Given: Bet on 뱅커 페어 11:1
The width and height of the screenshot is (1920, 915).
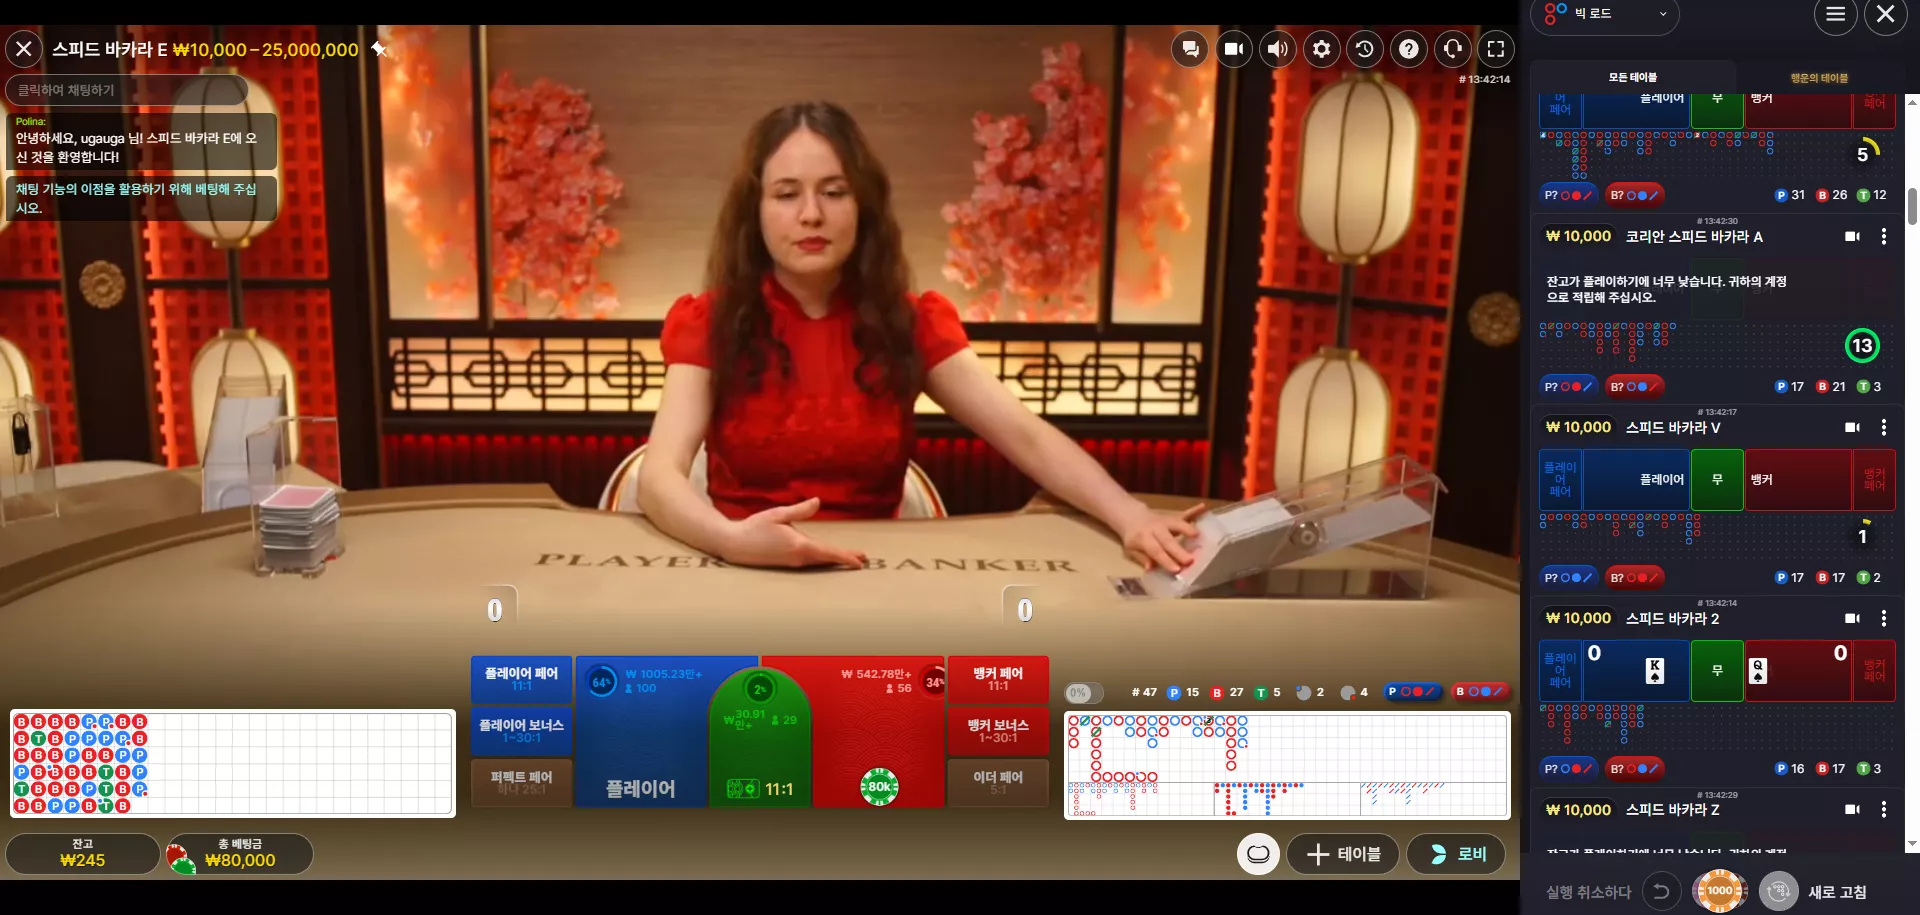Looking at the screenshot, I should pyautogui.click(x=998, y=679).
